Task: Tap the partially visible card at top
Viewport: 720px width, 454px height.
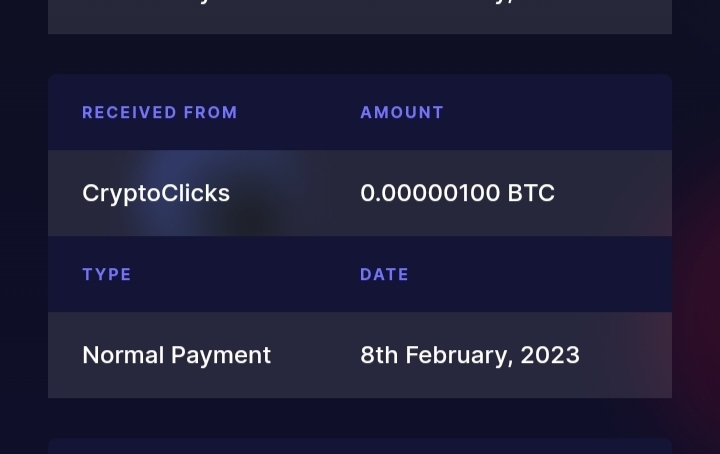Action: (360, 17)
